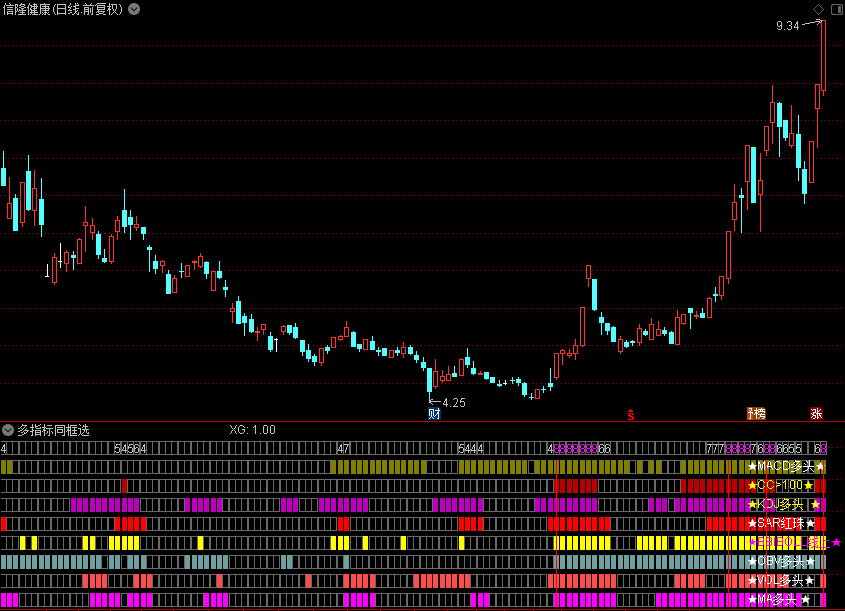845x611 pixels.
Task: Click the ★MA多头★ row label
Action: [779, 600]
